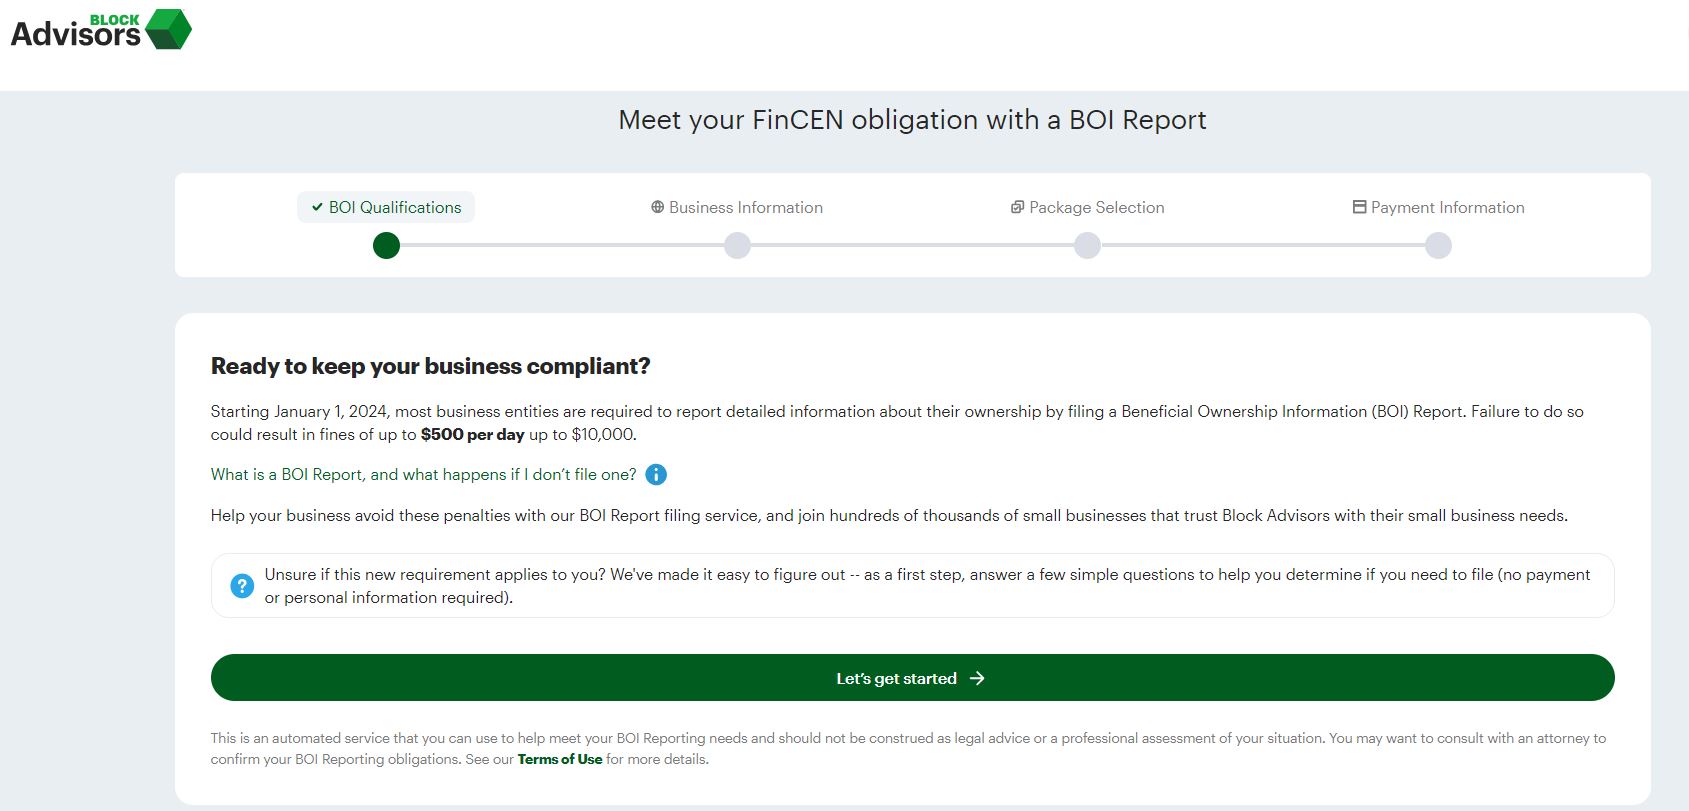
Task: Click the blue question mark icon
Action: tap(242, 586)
